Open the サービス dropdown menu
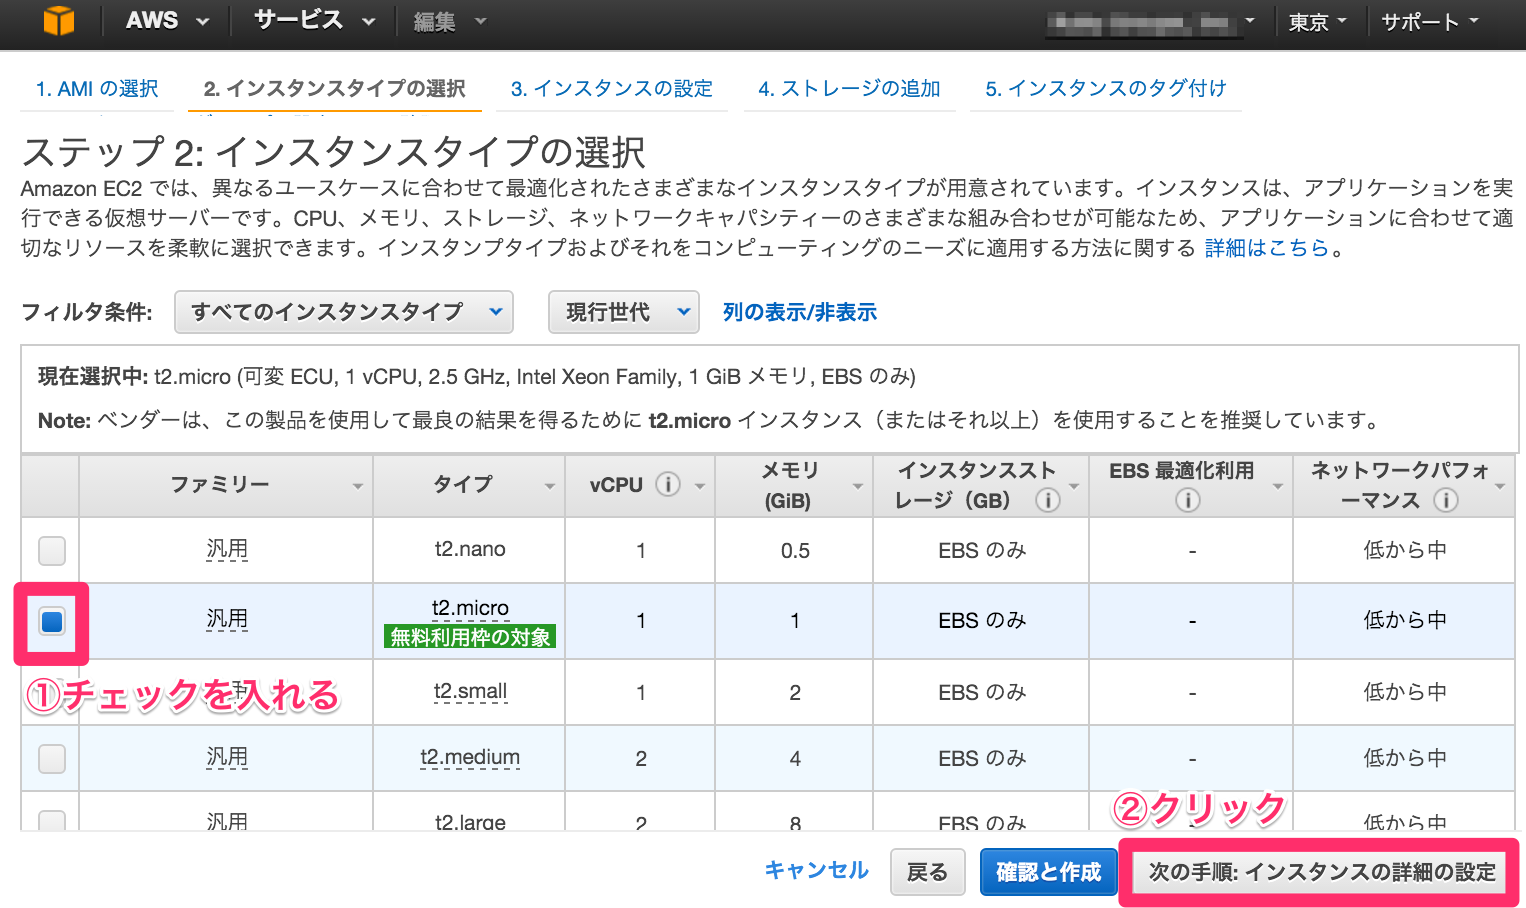 [314, 20]
